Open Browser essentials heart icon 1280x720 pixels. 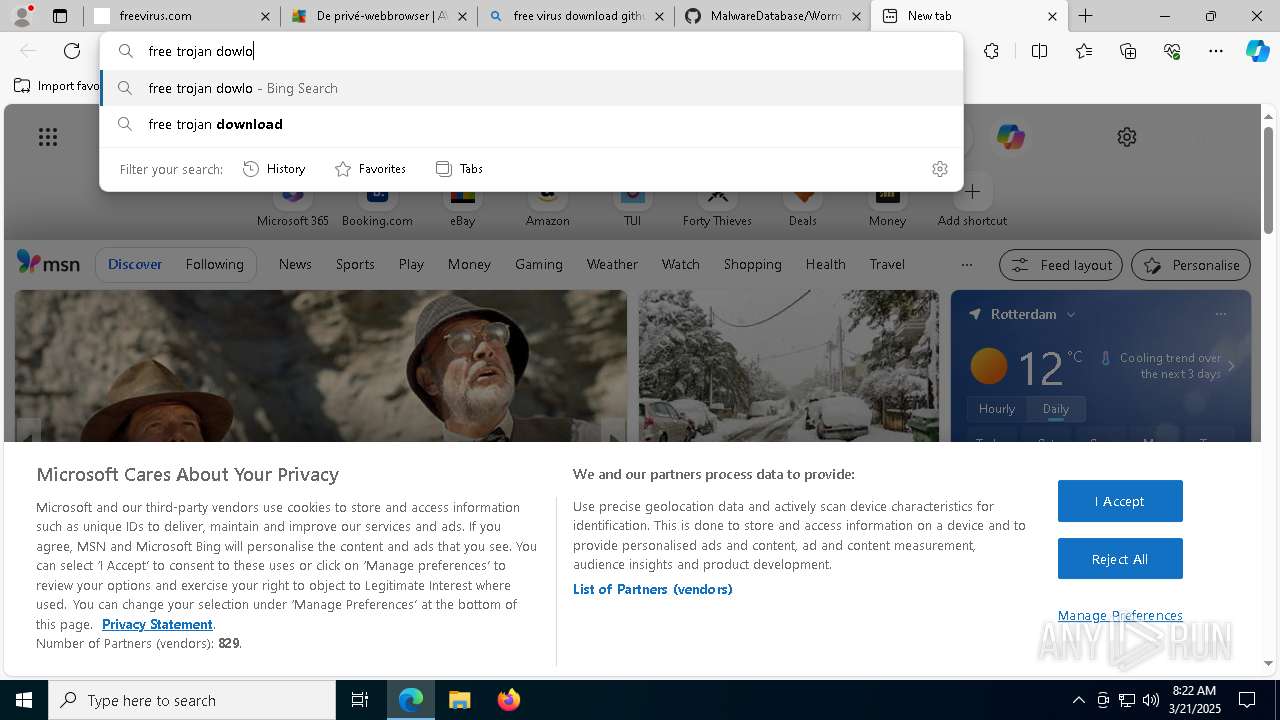1172,51
